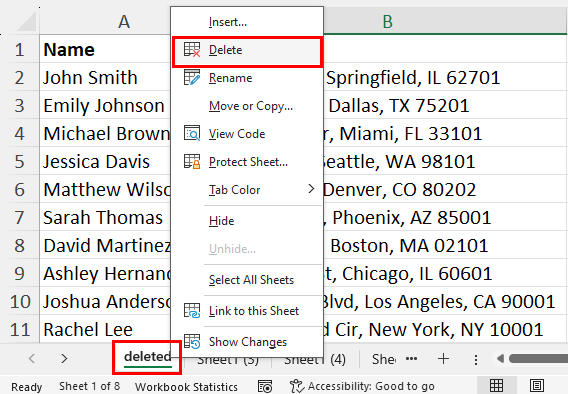Open Move or Copy... dialog

247,106
